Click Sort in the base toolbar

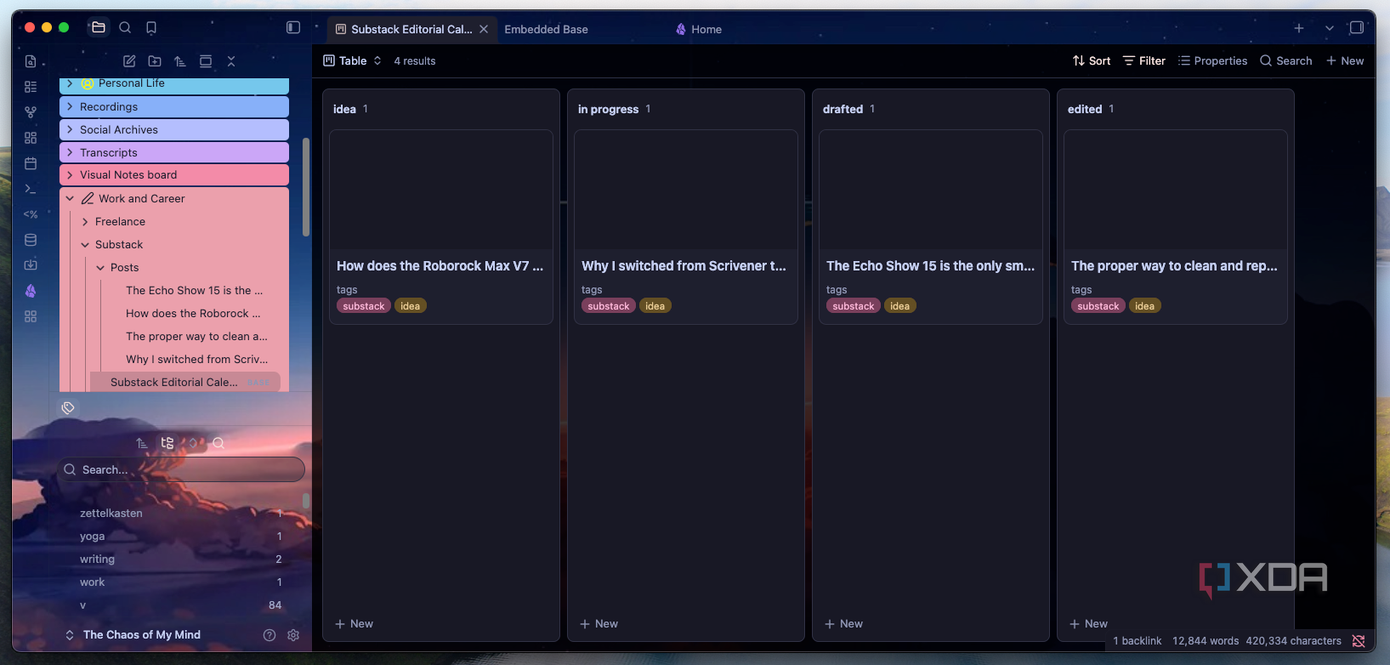coord(1091,61)
